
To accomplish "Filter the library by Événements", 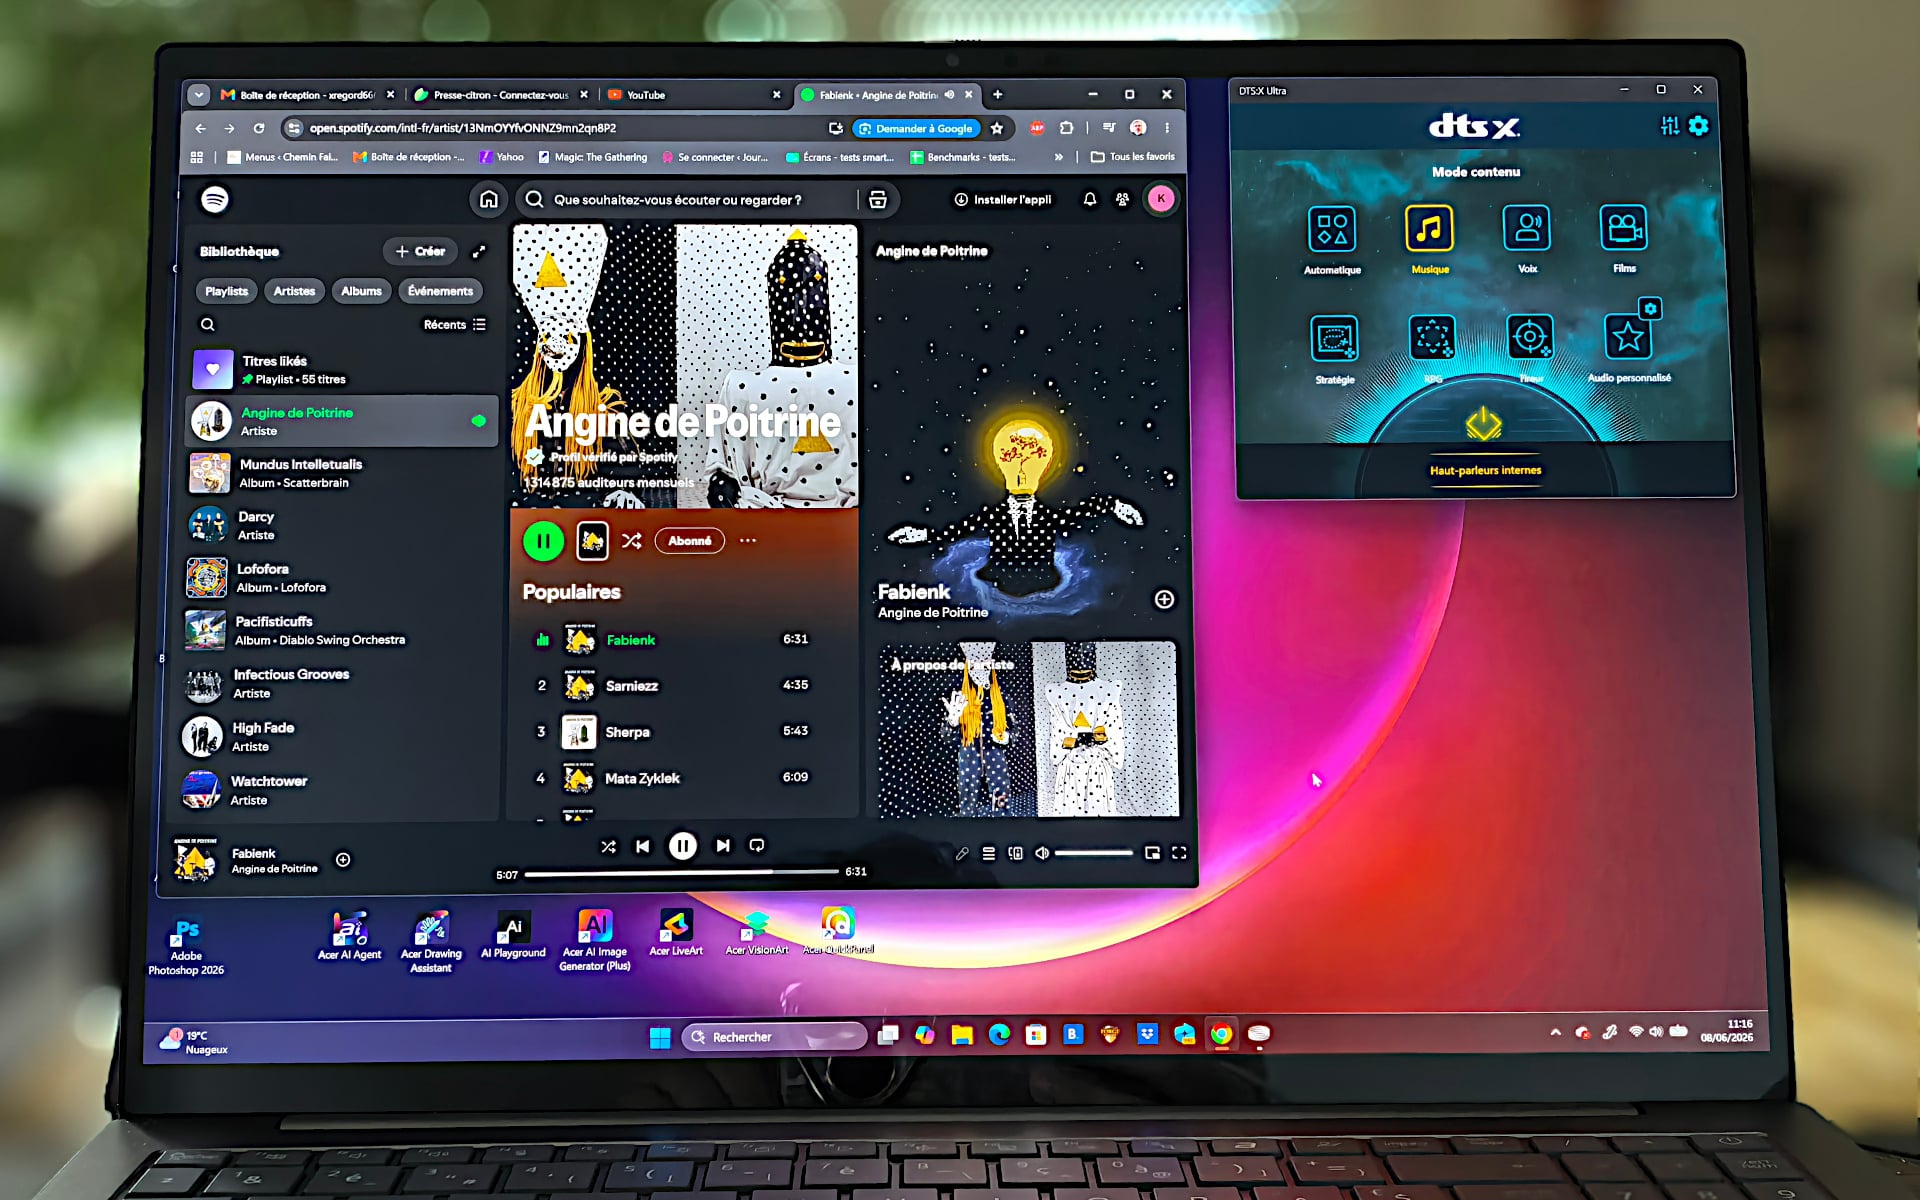I will point(440,291).
